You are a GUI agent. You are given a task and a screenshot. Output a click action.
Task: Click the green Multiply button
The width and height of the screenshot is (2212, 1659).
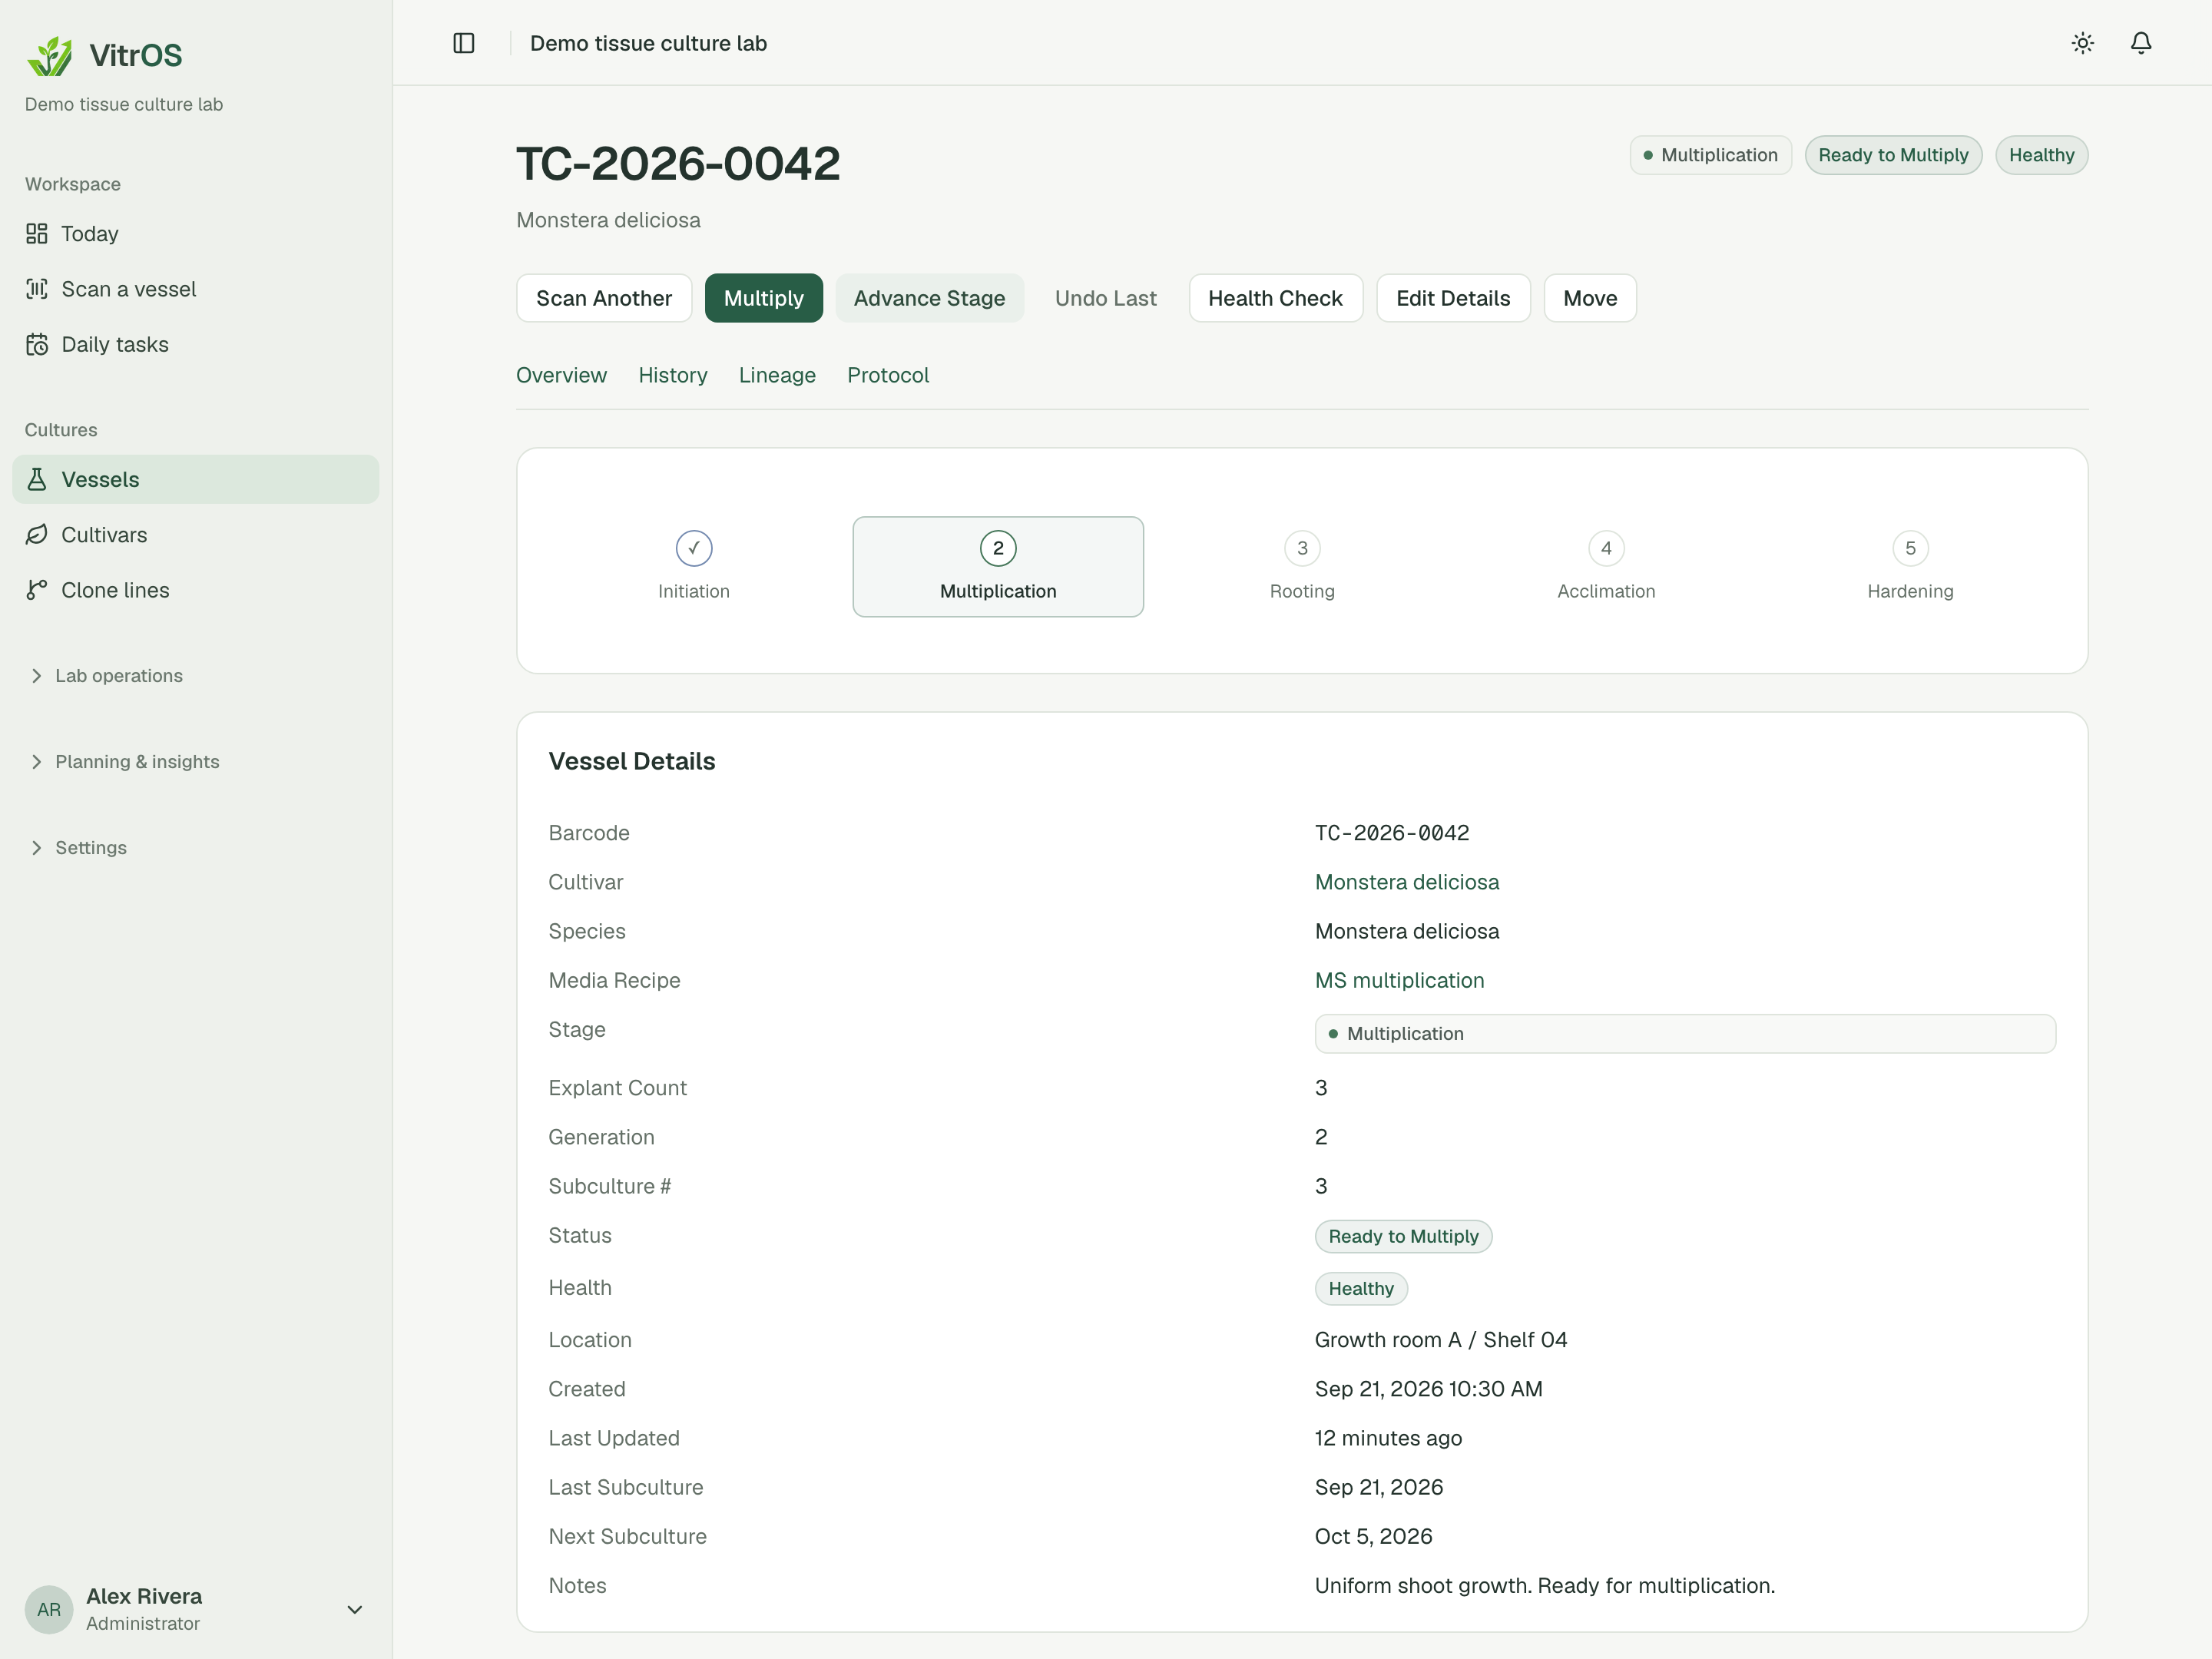point(764,298)
